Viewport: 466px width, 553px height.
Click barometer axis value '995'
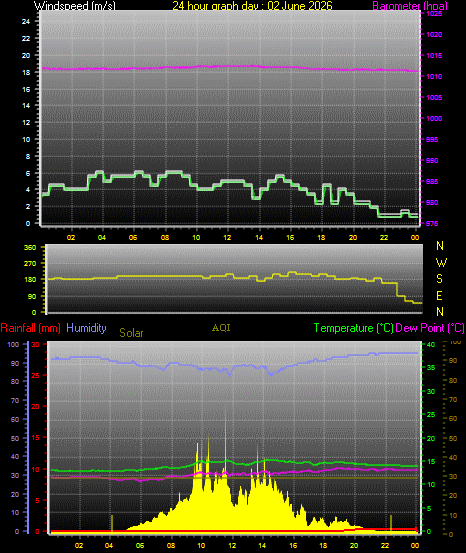pyautogui.click(x=432, y=140)
